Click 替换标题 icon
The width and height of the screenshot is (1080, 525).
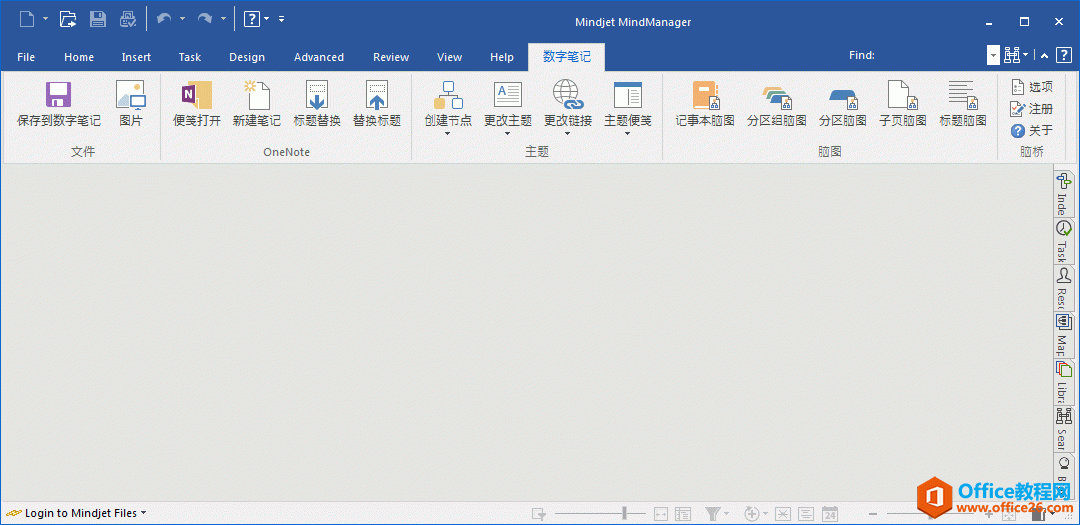coord(377,94)
